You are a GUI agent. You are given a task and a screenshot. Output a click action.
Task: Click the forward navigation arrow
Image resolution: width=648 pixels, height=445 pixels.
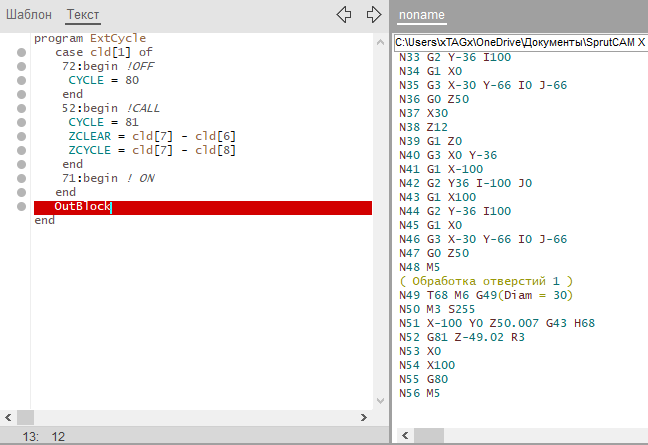click(374, 15)
